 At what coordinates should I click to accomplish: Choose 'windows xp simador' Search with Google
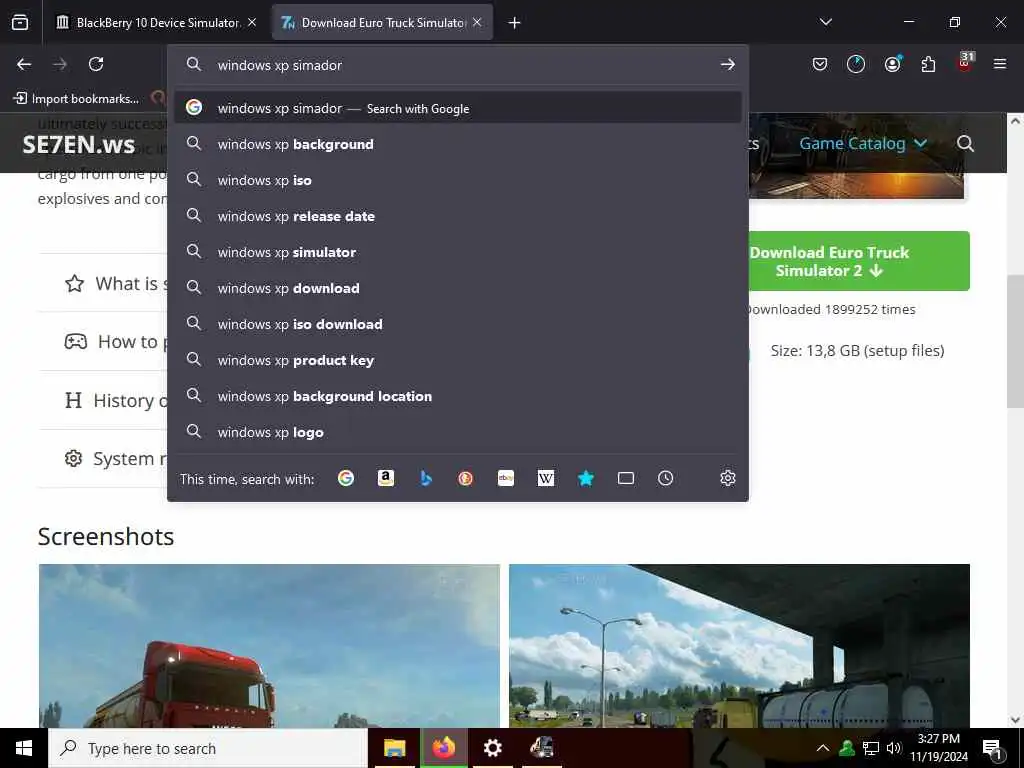(458, 108)
